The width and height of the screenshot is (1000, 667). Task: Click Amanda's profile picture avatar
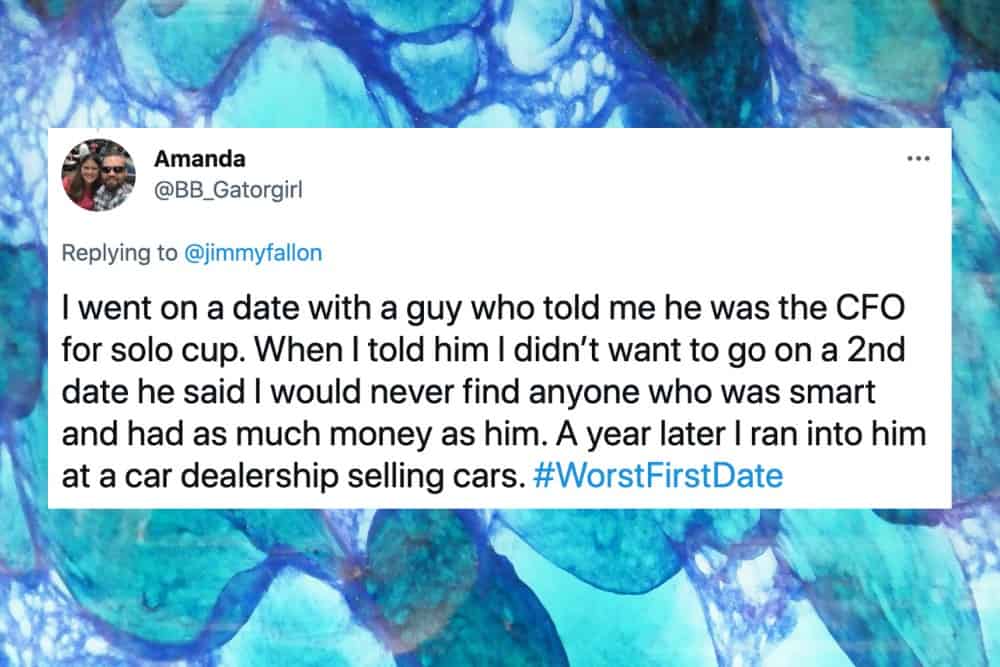98,175
